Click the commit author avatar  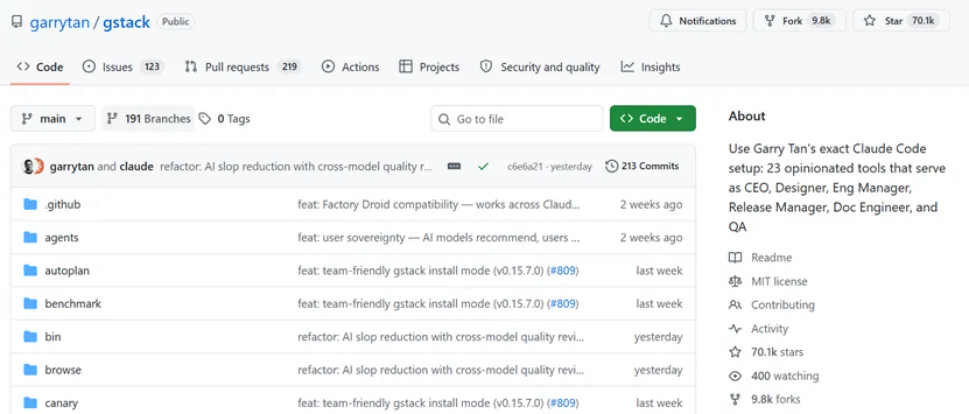pyautogui.click(x=33, y=166)
